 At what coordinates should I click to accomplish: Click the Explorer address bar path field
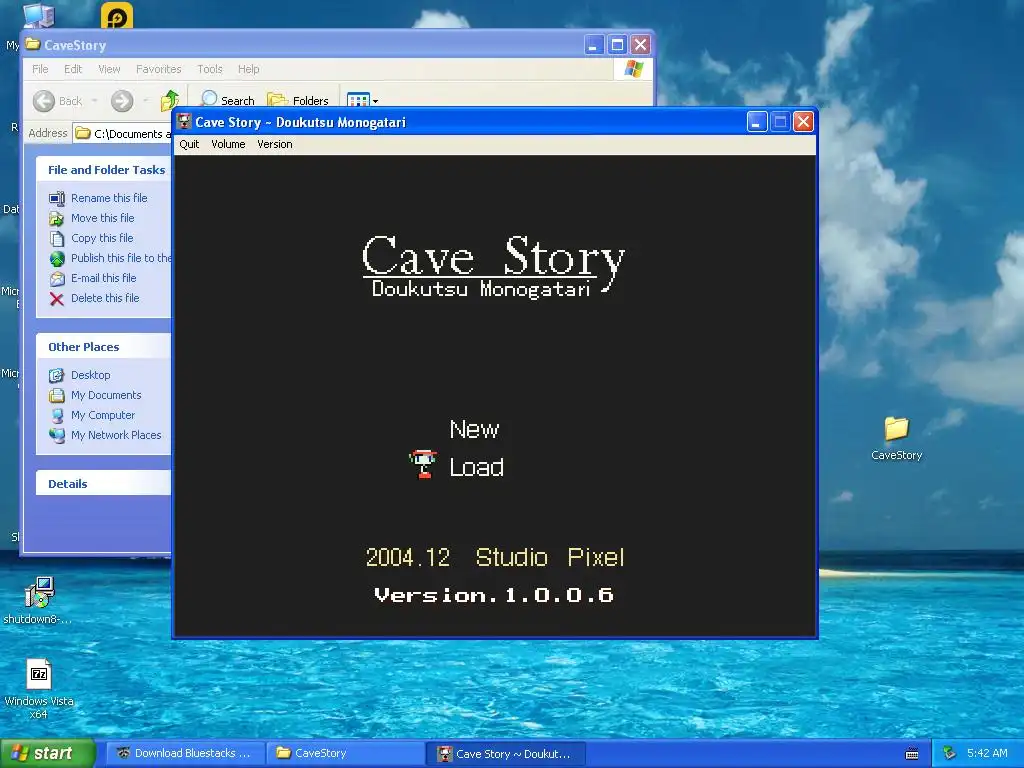[x=123, y=133]
